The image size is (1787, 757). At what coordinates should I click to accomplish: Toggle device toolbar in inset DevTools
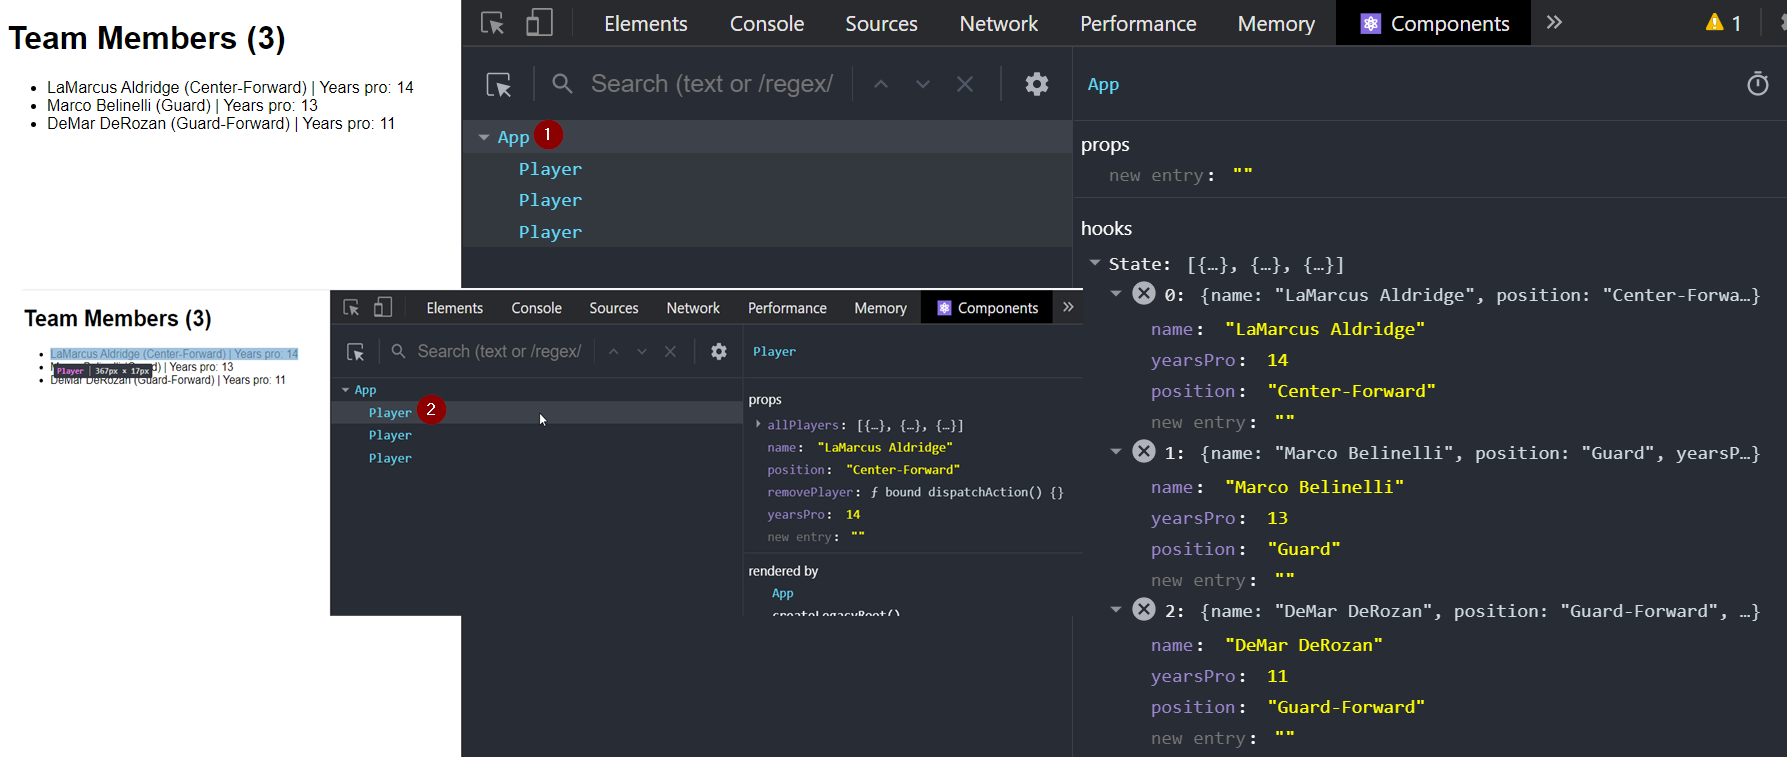[383, 308]
